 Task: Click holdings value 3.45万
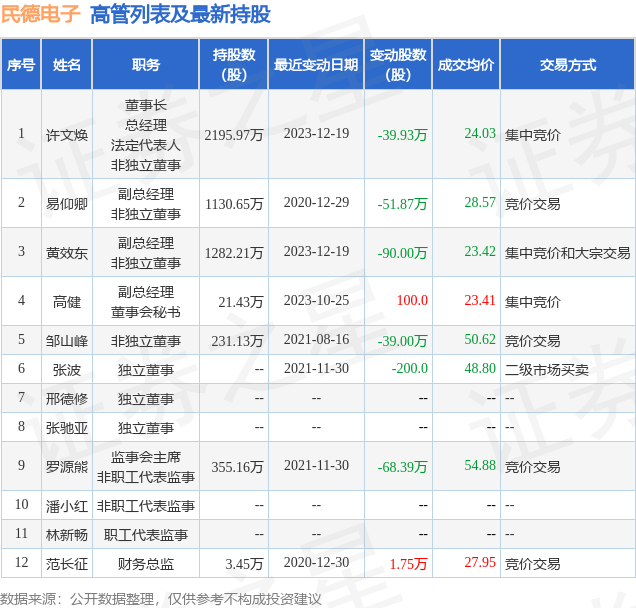pos(245,564)
